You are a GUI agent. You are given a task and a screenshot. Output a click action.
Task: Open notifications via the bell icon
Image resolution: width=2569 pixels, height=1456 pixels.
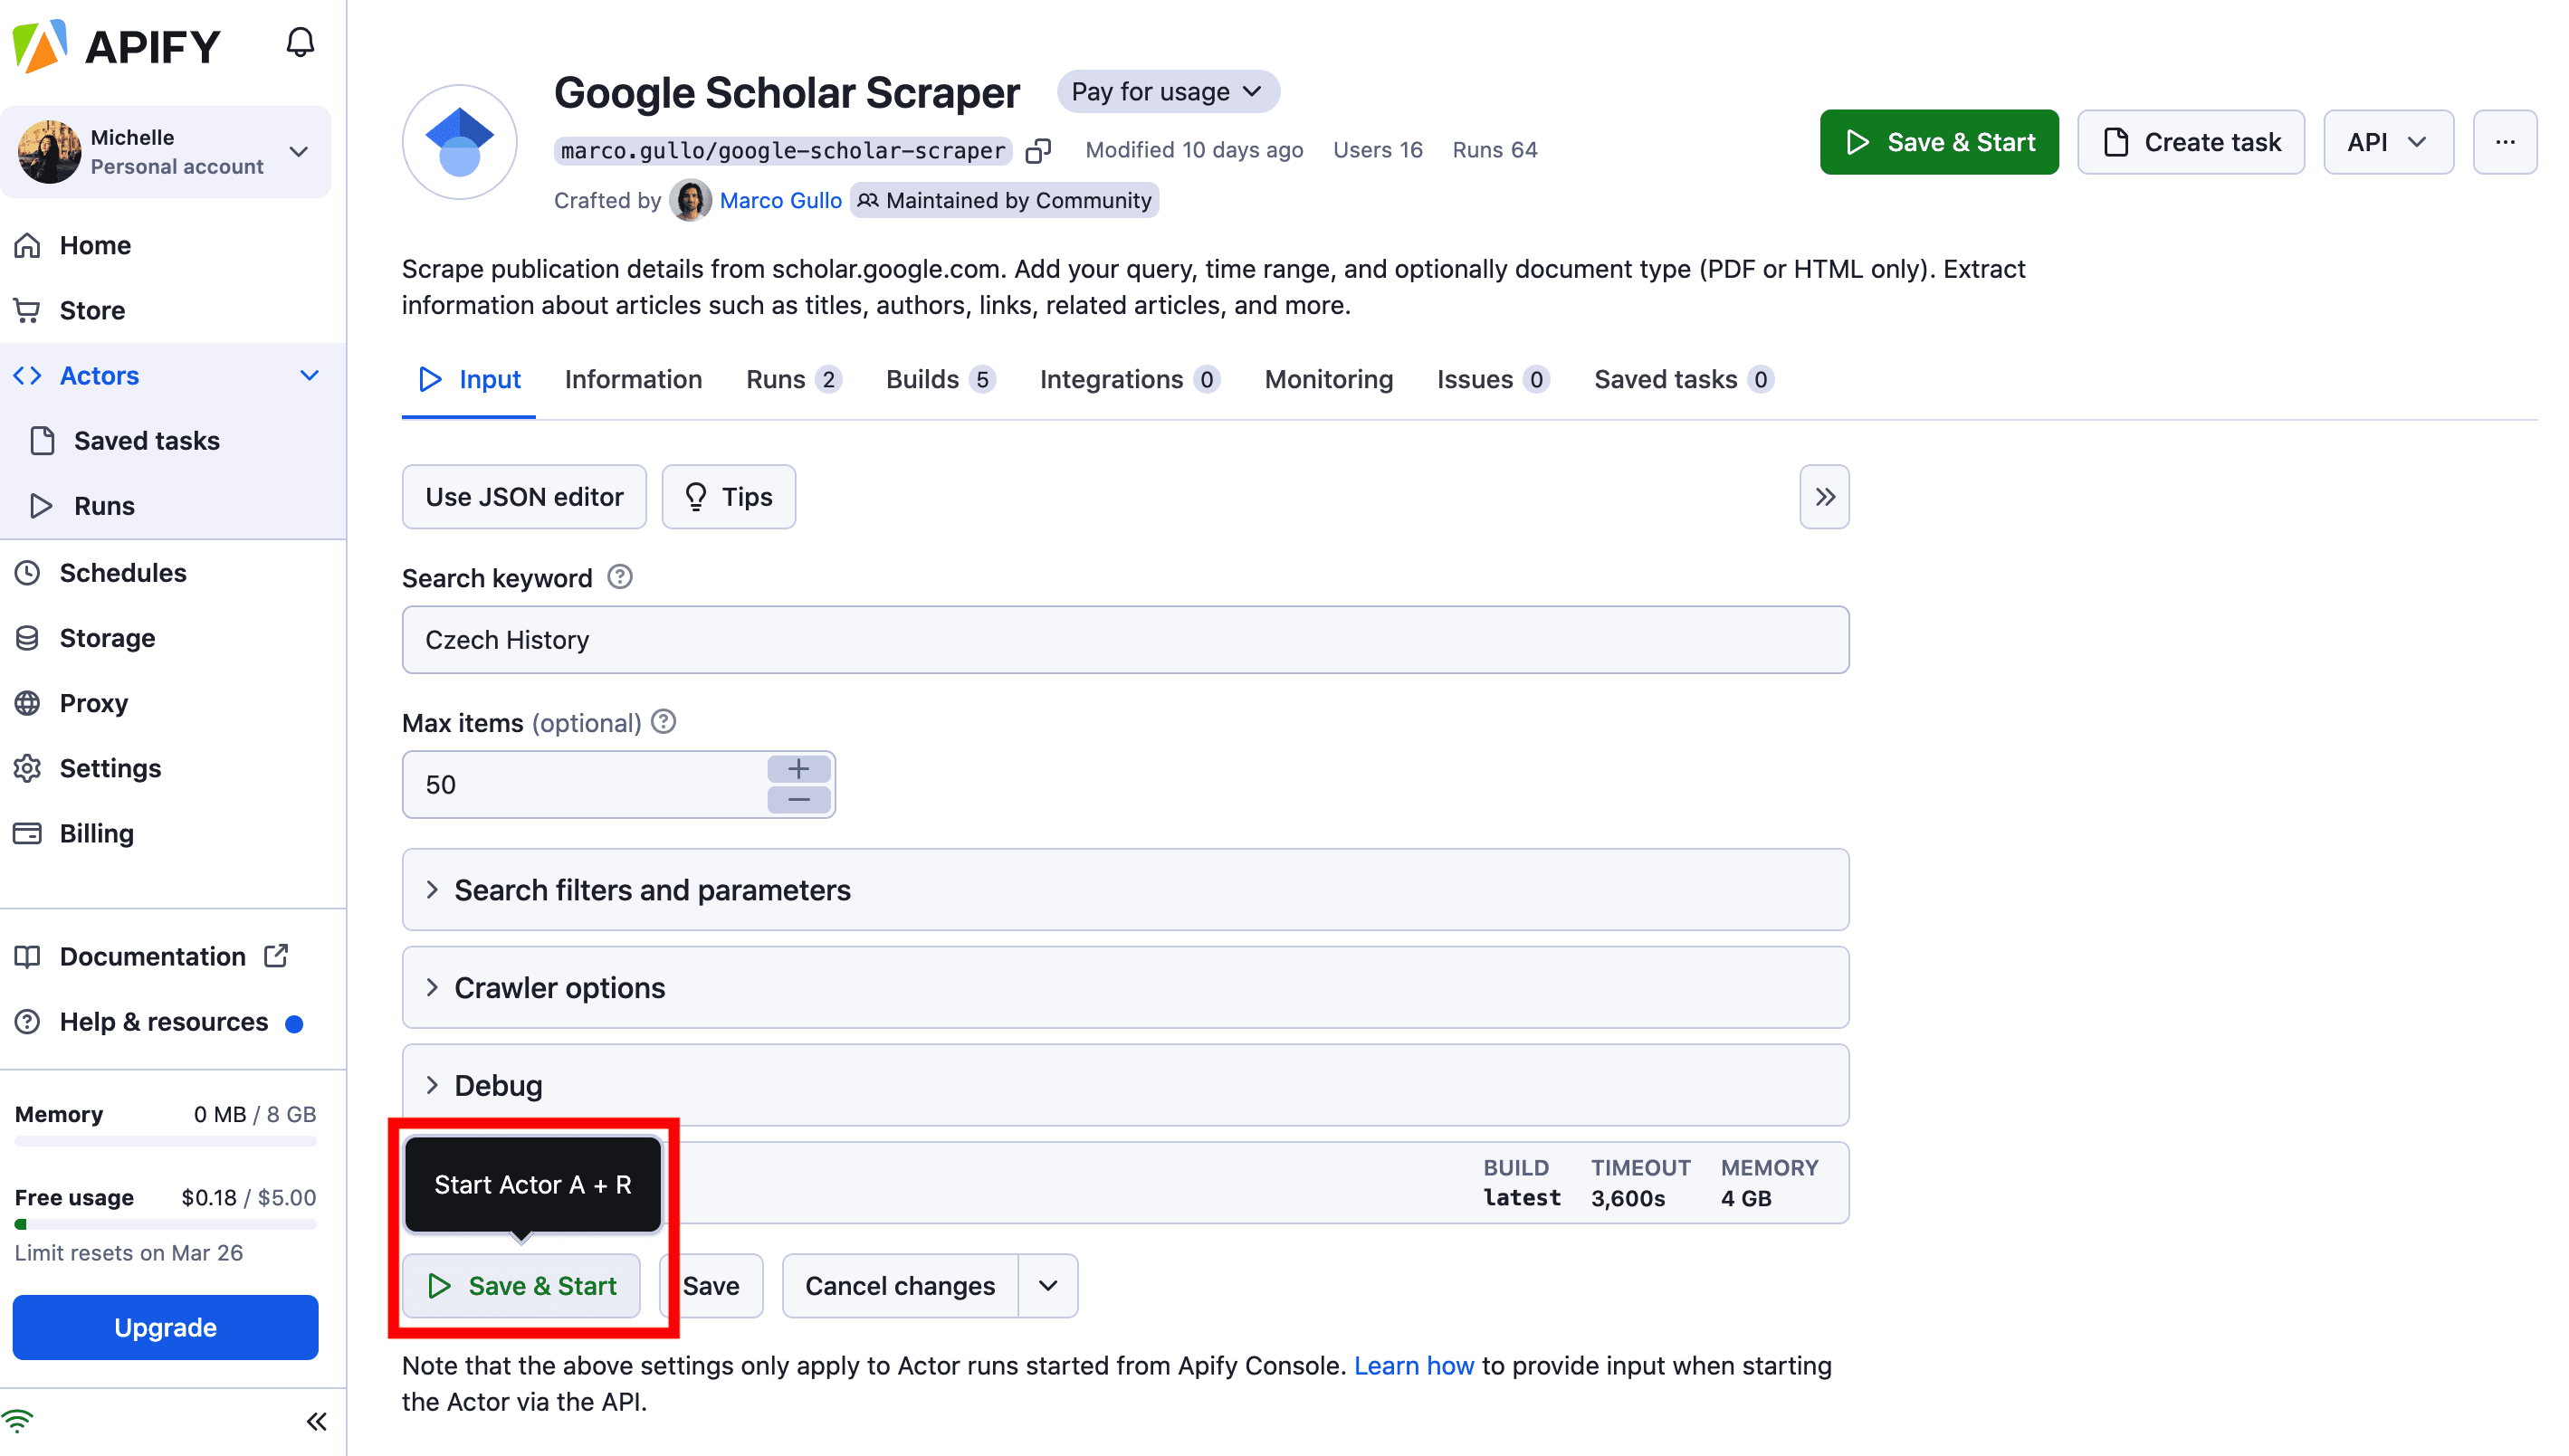299,42
